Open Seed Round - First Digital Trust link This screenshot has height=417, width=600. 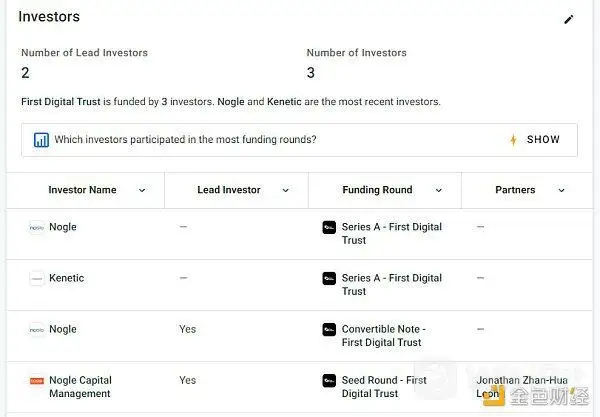(384, 387)
